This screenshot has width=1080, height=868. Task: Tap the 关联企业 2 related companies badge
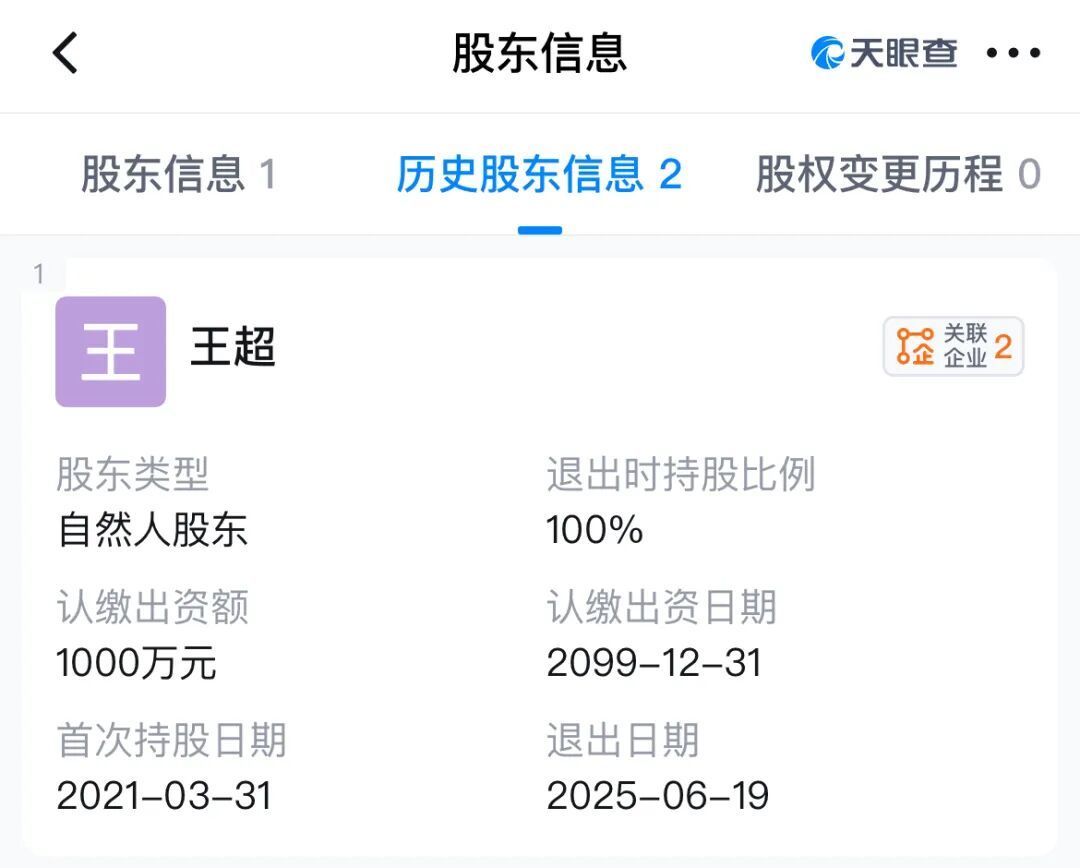pos(952,347)
